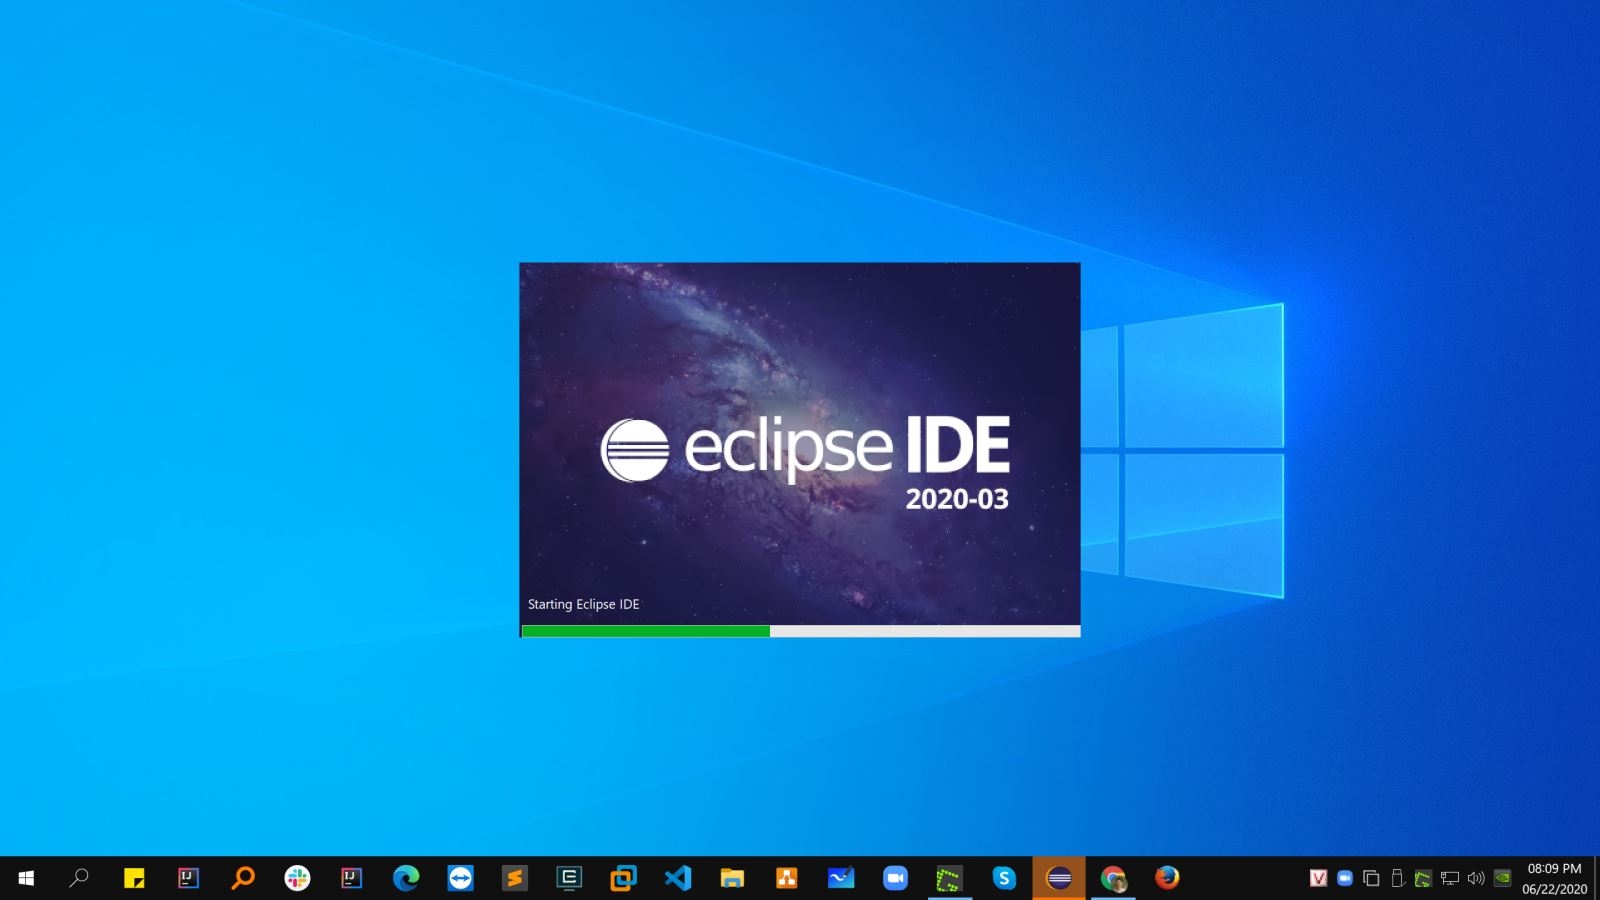Screen dimensions: 1600x900
Task: Open network status tray icon
Action: pyautogui.click(x=1450, y=878)
